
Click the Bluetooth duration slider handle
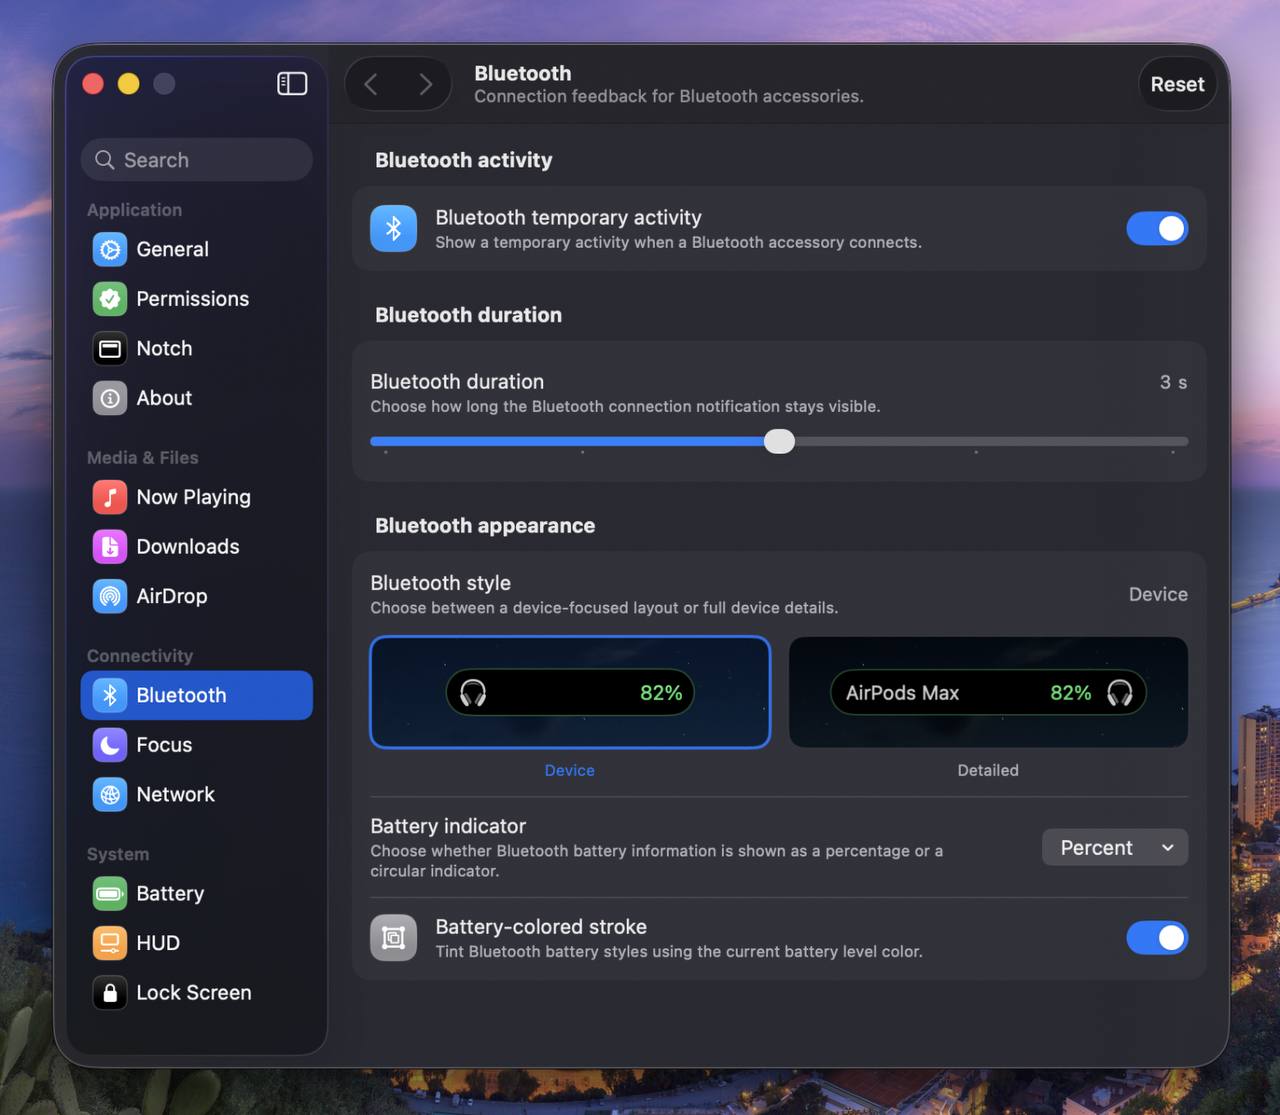tap(779, 441)
